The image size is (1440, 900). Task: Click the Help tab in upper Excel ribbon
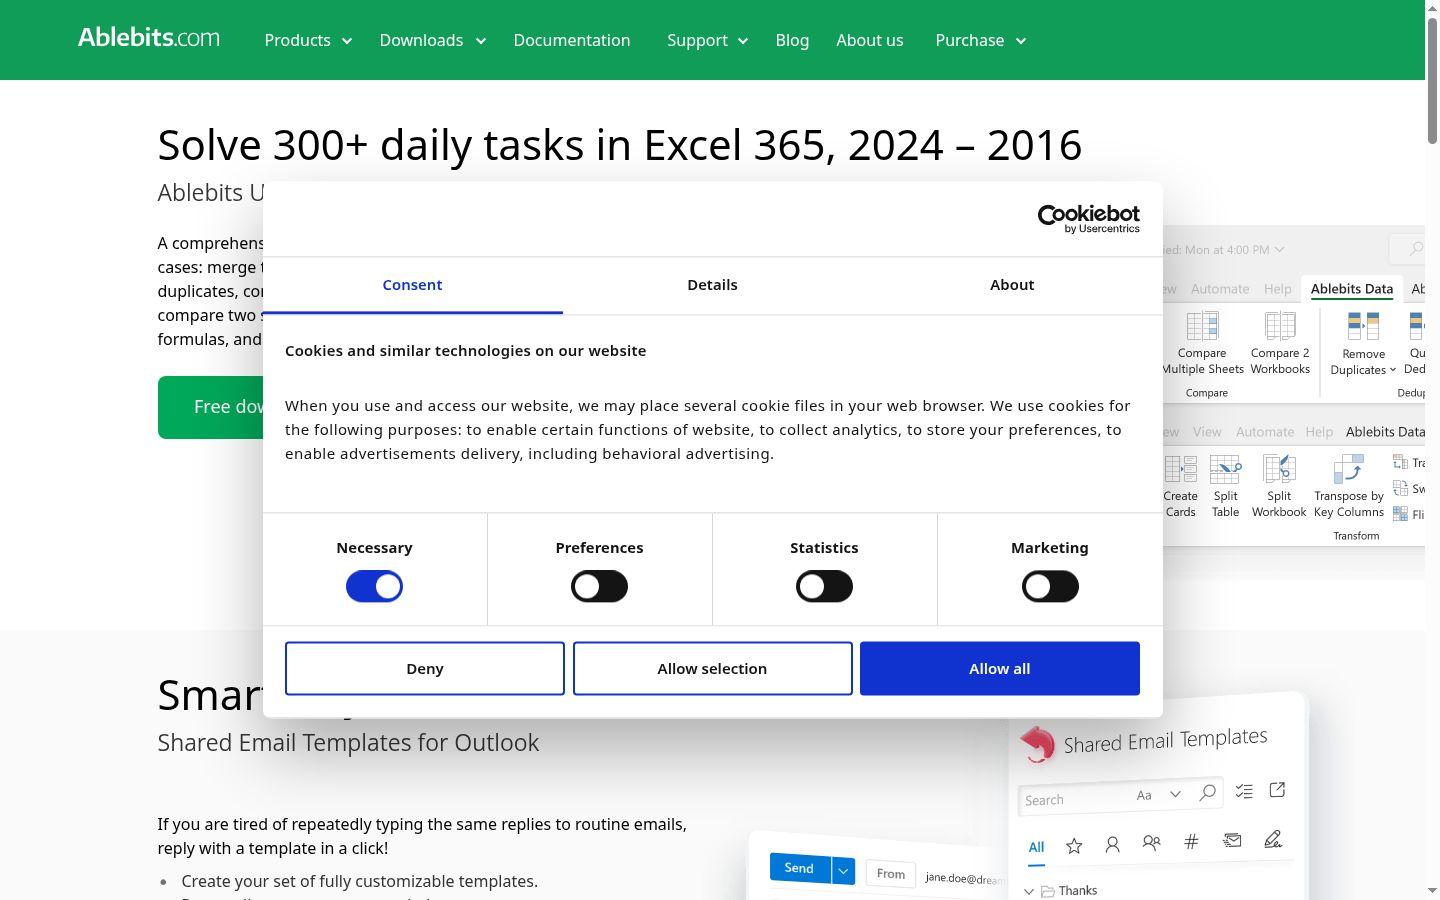[x=1277, y=289]
